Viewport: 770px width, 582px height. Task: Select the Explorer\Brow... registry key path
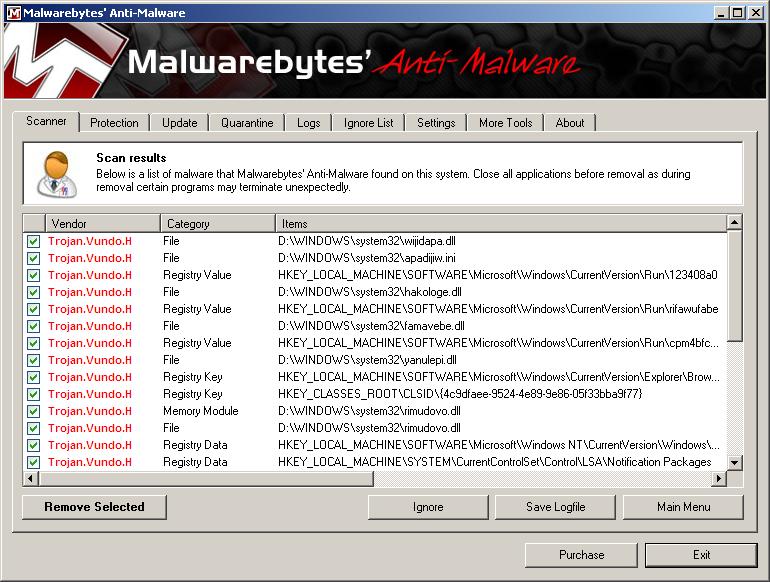499,377
